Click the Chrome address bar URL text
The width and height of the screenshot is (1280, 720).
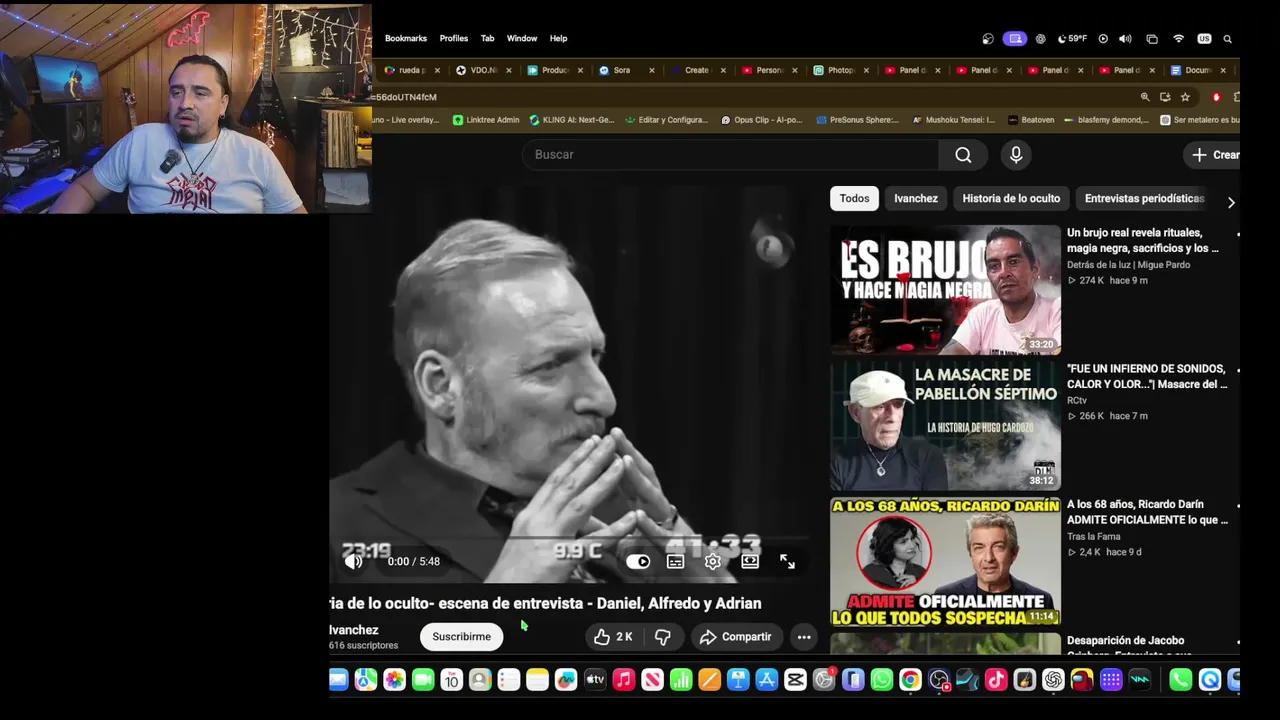405,97
